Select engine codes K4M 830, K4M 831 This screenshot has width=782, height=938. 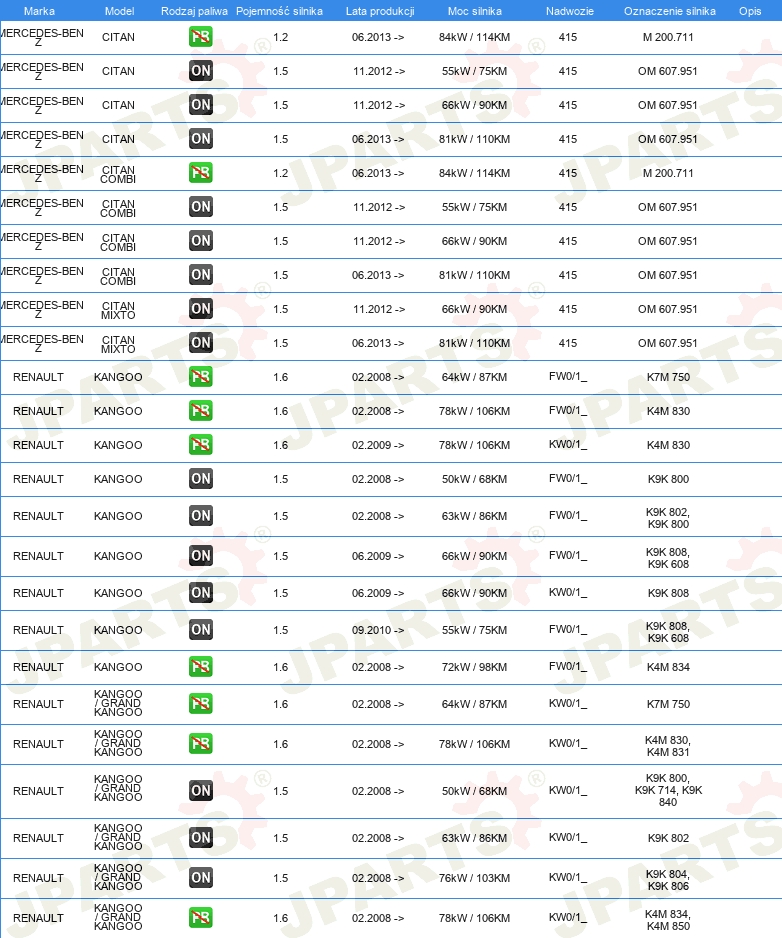(x=668, y=747)
